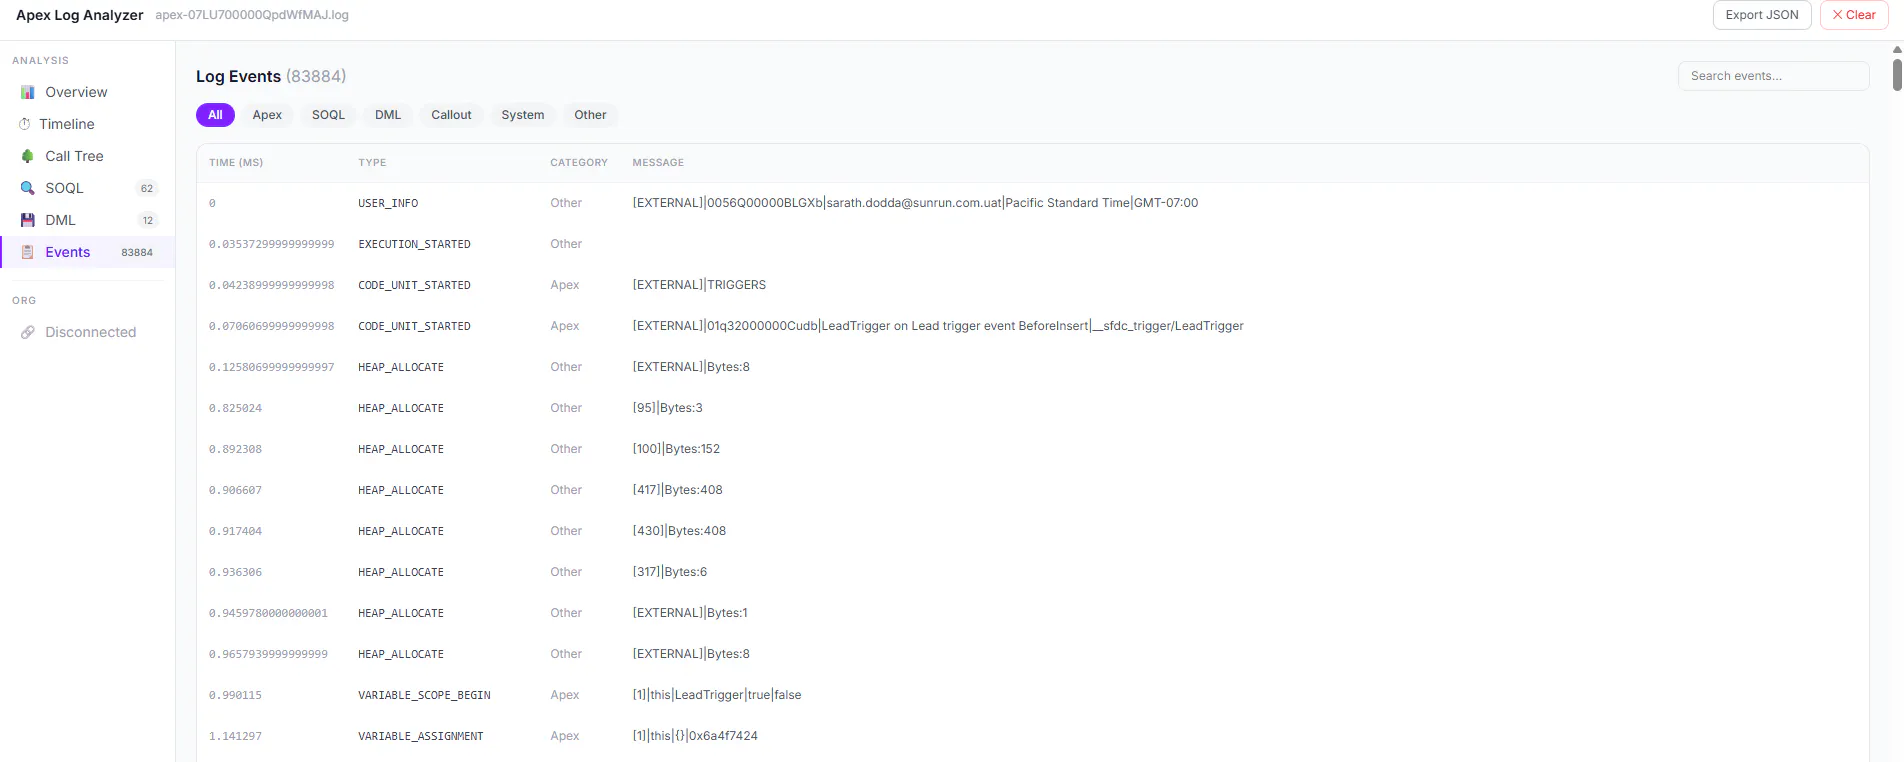Click timestamp 1.141297
Viewport: 1904px width, 762px height.
235,736
